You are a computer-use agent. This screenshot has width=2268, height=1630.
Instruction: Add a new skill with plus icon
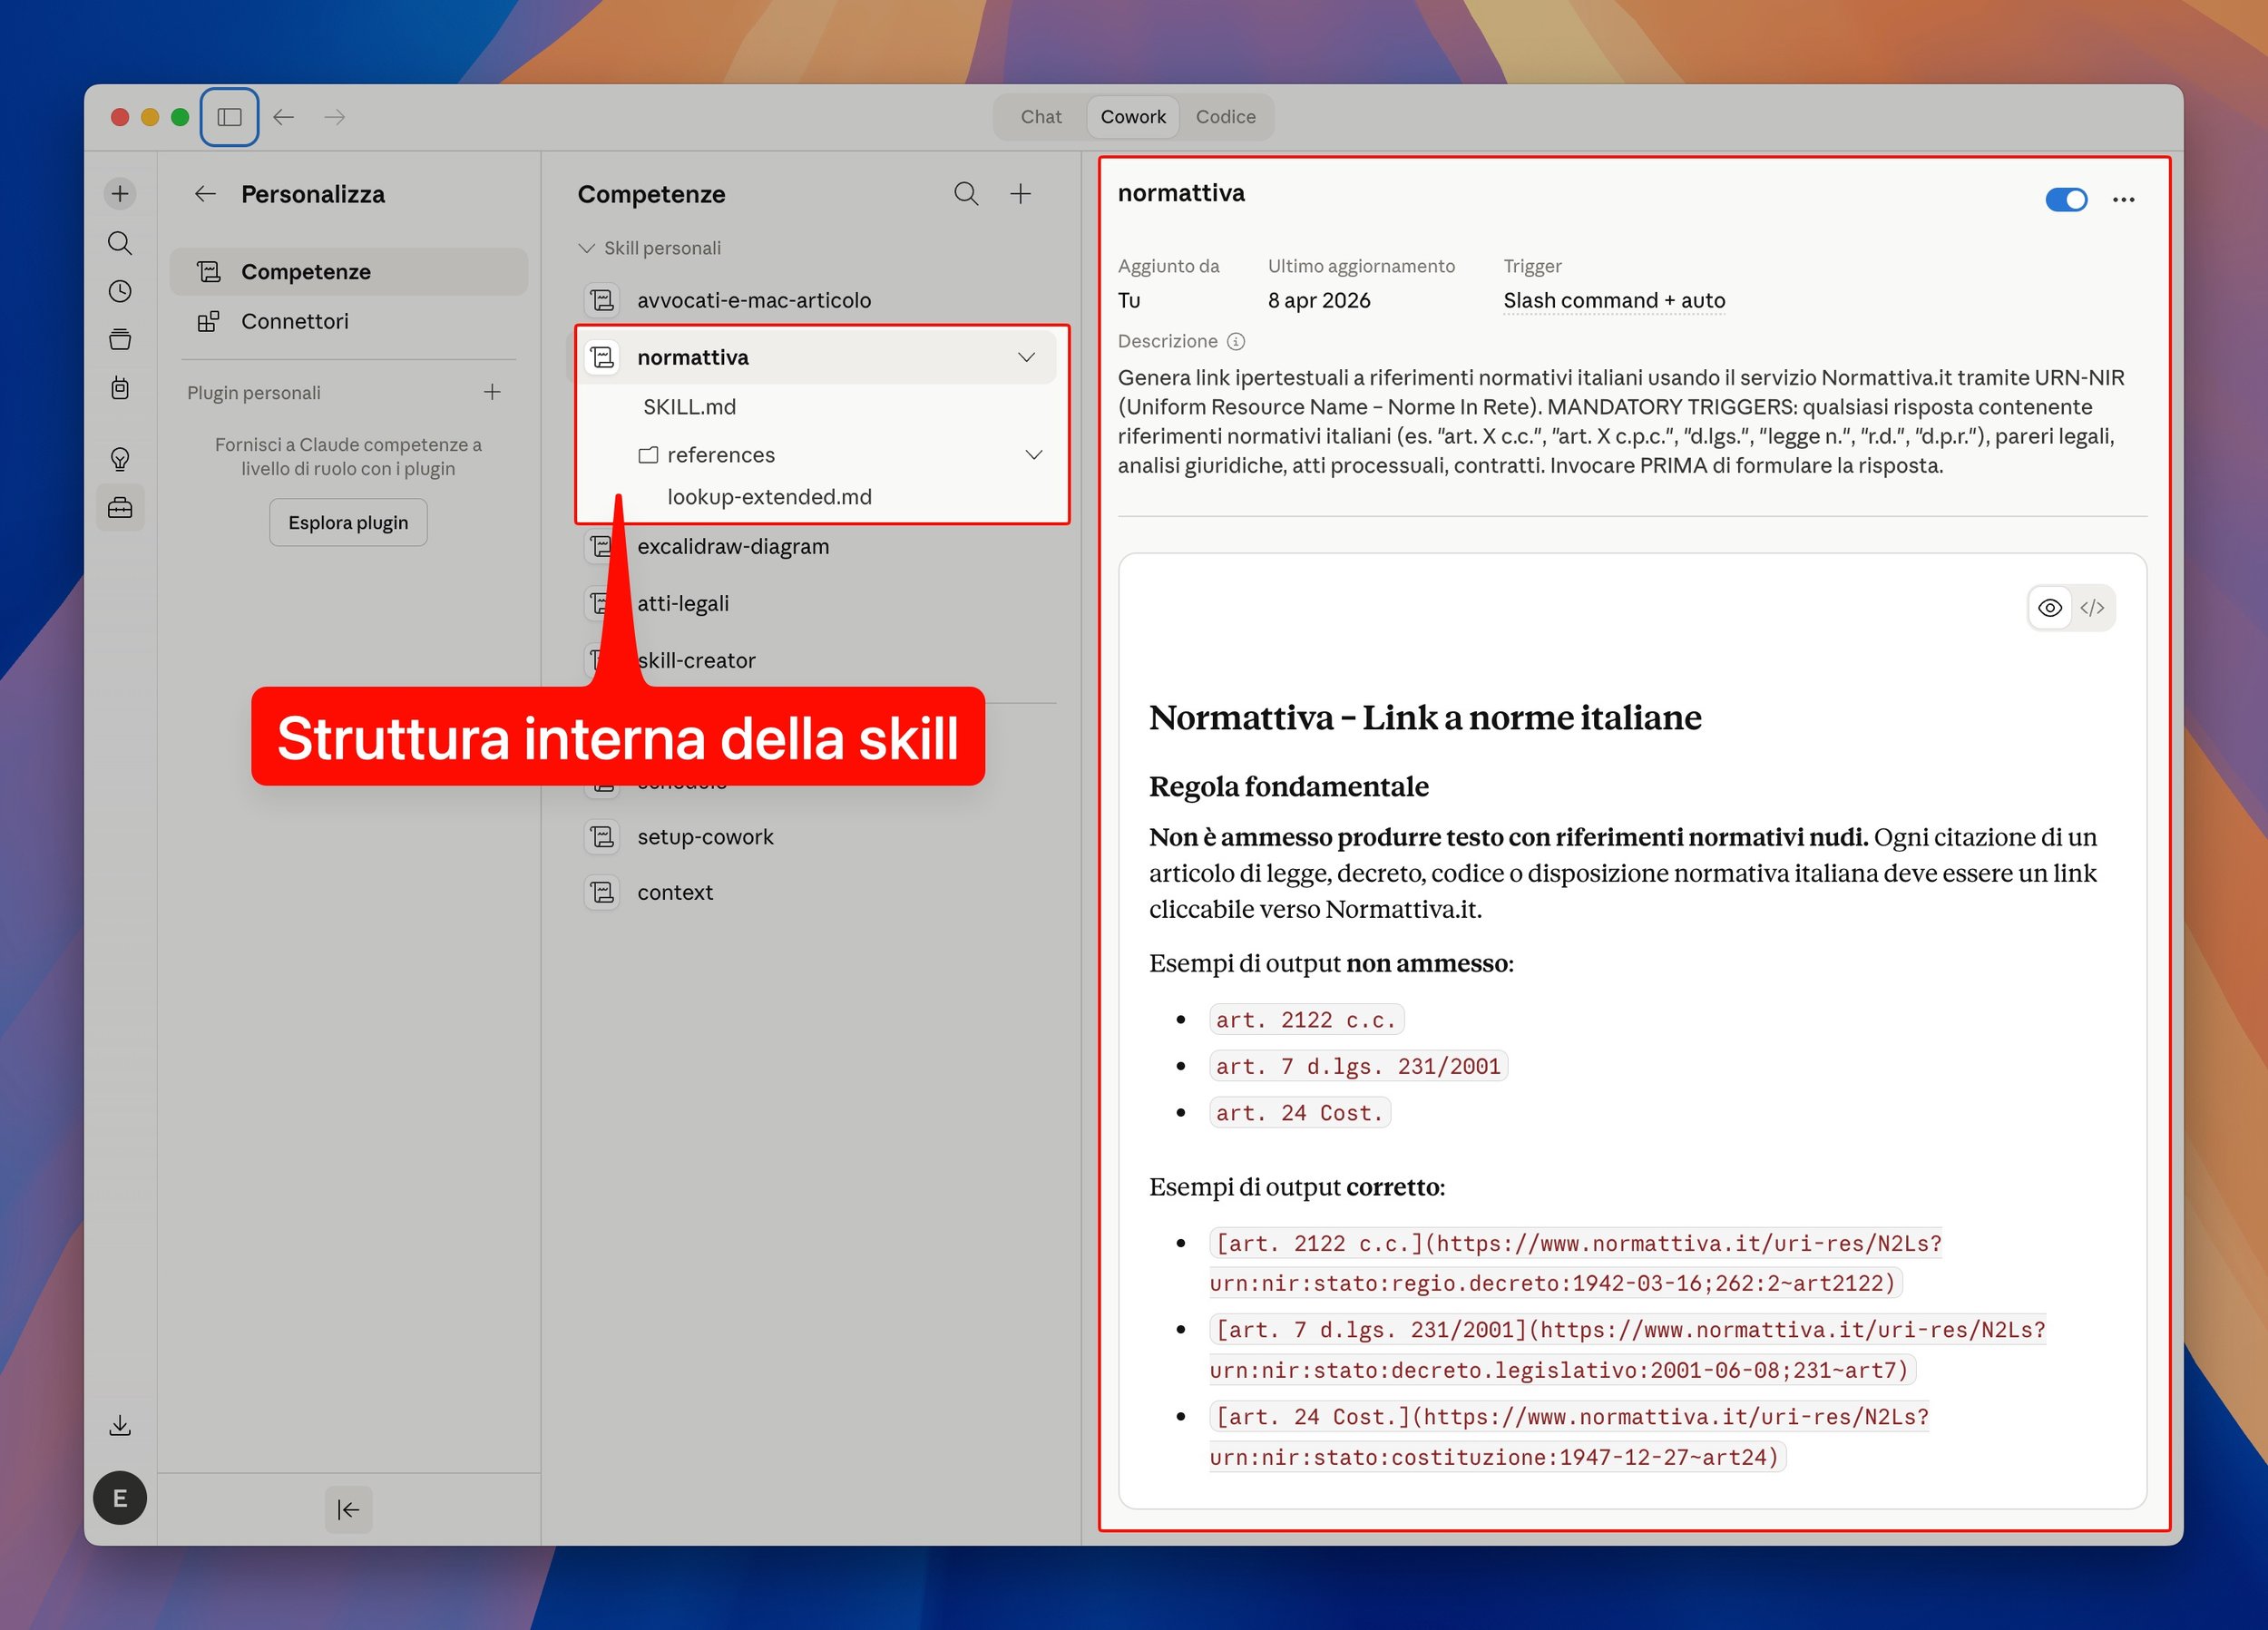(x=1020, y=193)
